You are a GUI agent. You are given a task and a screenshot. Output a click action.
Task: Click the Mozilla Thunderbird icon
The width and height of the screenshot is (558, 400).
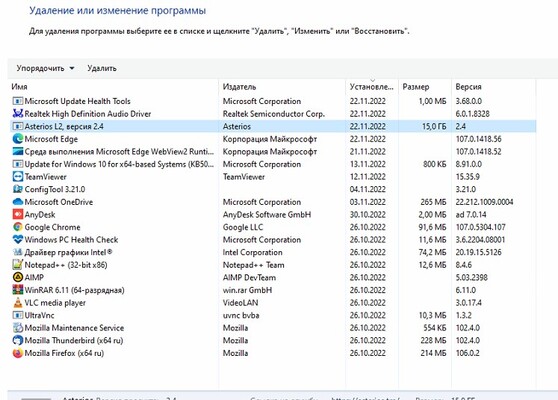coord(17,341)
